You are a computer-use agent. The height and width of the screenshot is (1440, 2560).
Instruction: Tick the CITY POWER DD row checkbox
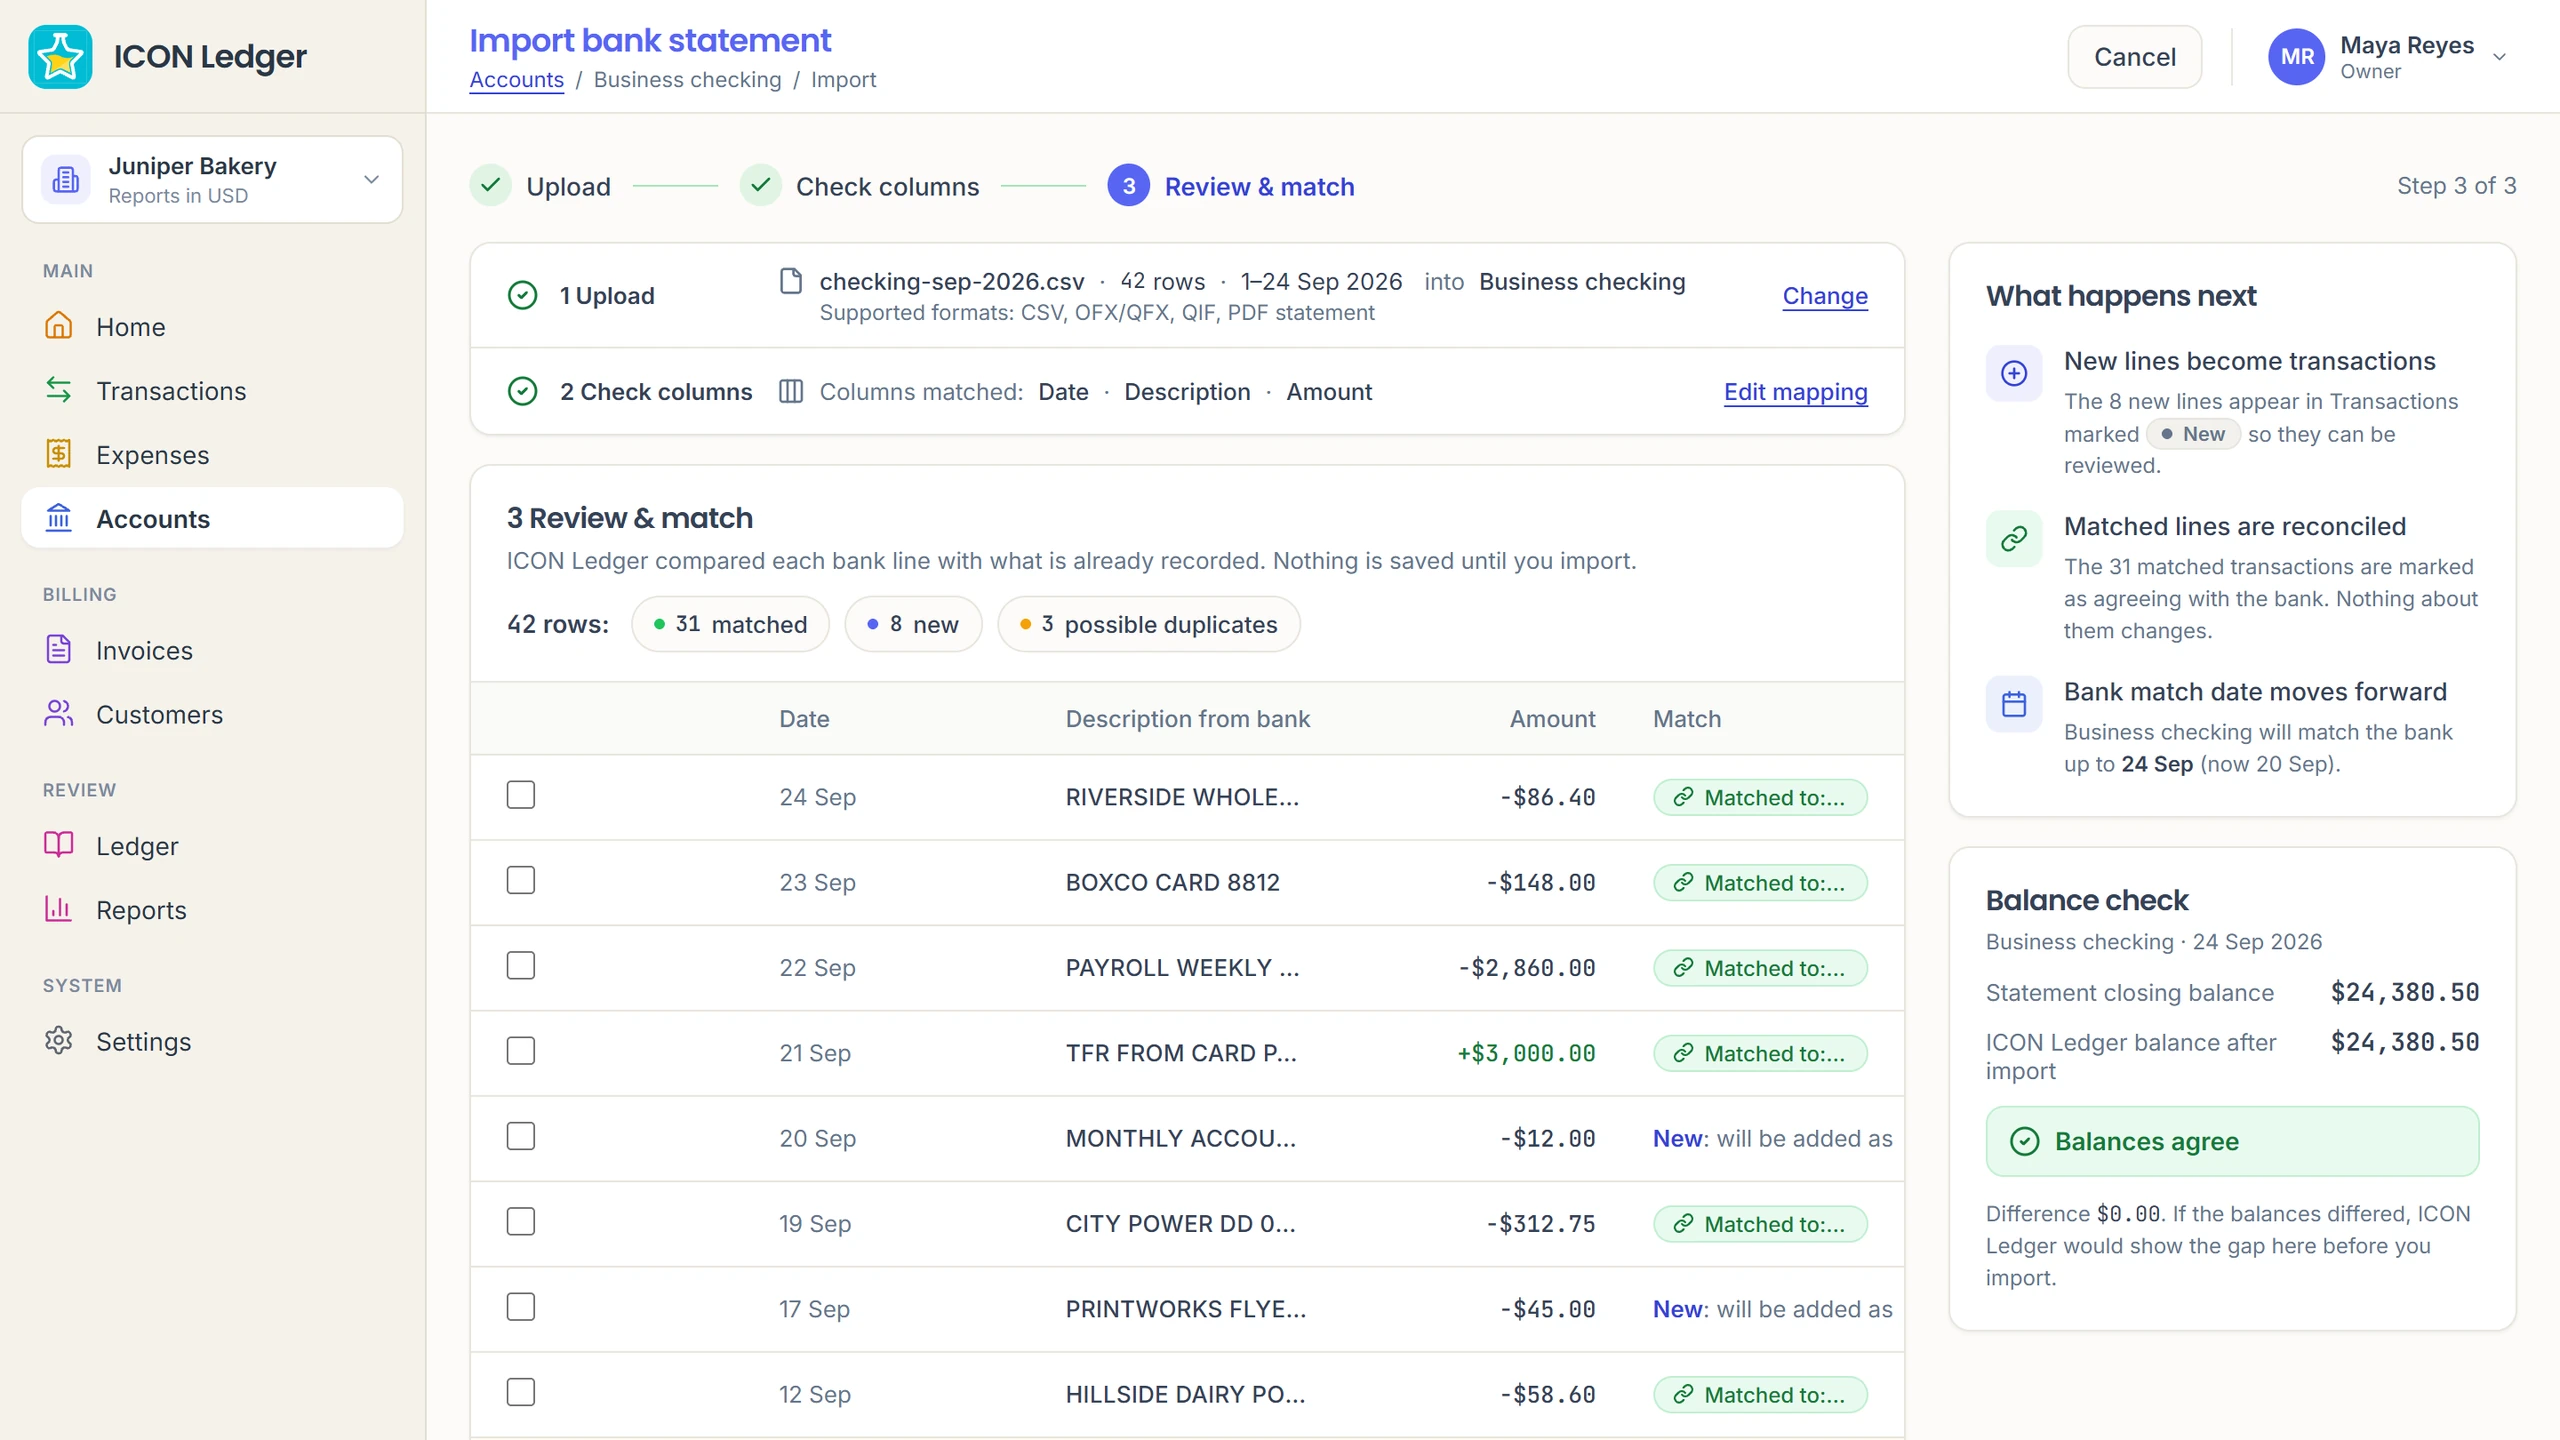(x=521, y=1222)
